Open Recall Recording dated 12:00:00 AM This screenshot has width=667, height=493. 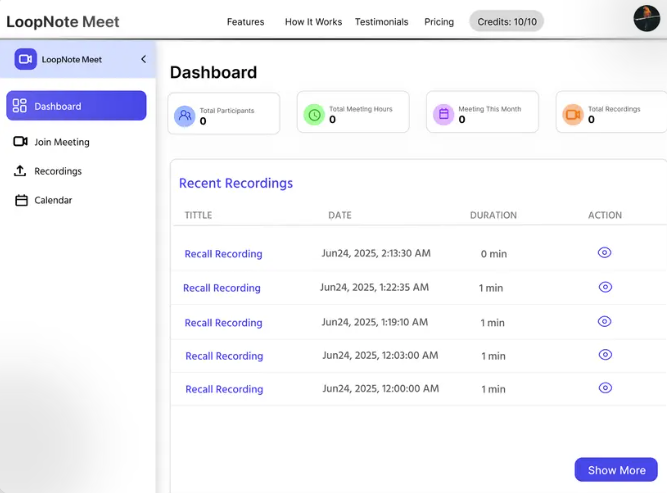coord(224,389)
